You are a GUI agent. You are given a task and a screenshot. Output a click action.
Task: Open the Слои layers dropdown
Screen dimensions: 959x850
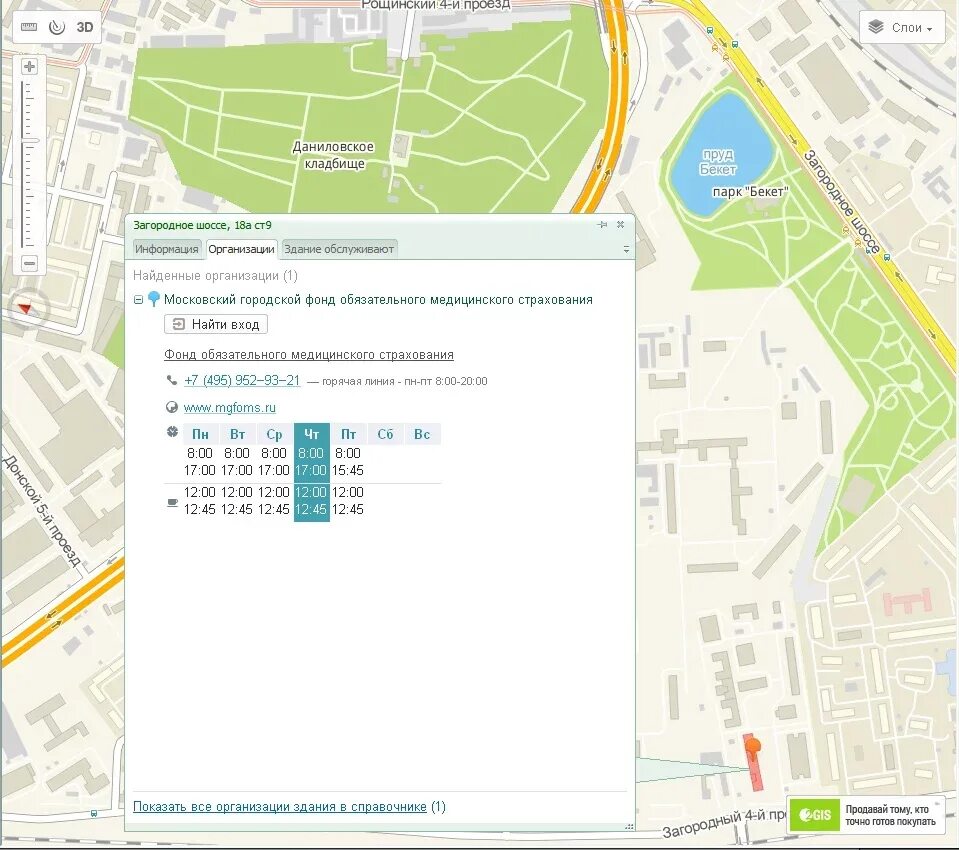pos(902,28)
